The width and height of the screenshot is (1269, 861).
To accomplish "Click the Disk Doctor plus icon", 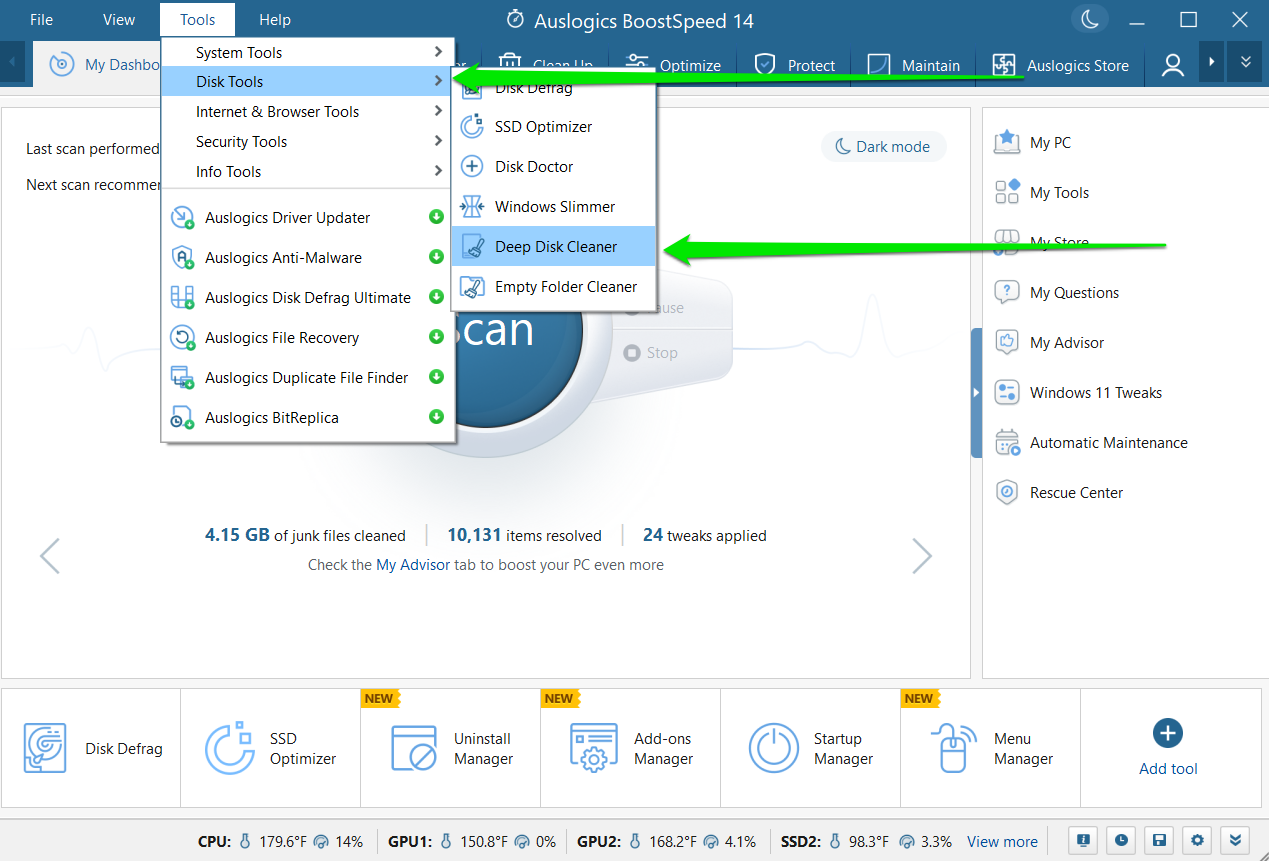I will coord(472,167).
